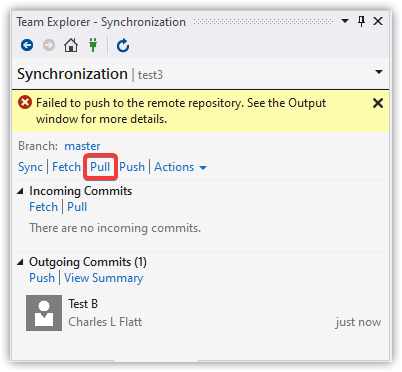Select the Test B commit

tap(203, 313)
